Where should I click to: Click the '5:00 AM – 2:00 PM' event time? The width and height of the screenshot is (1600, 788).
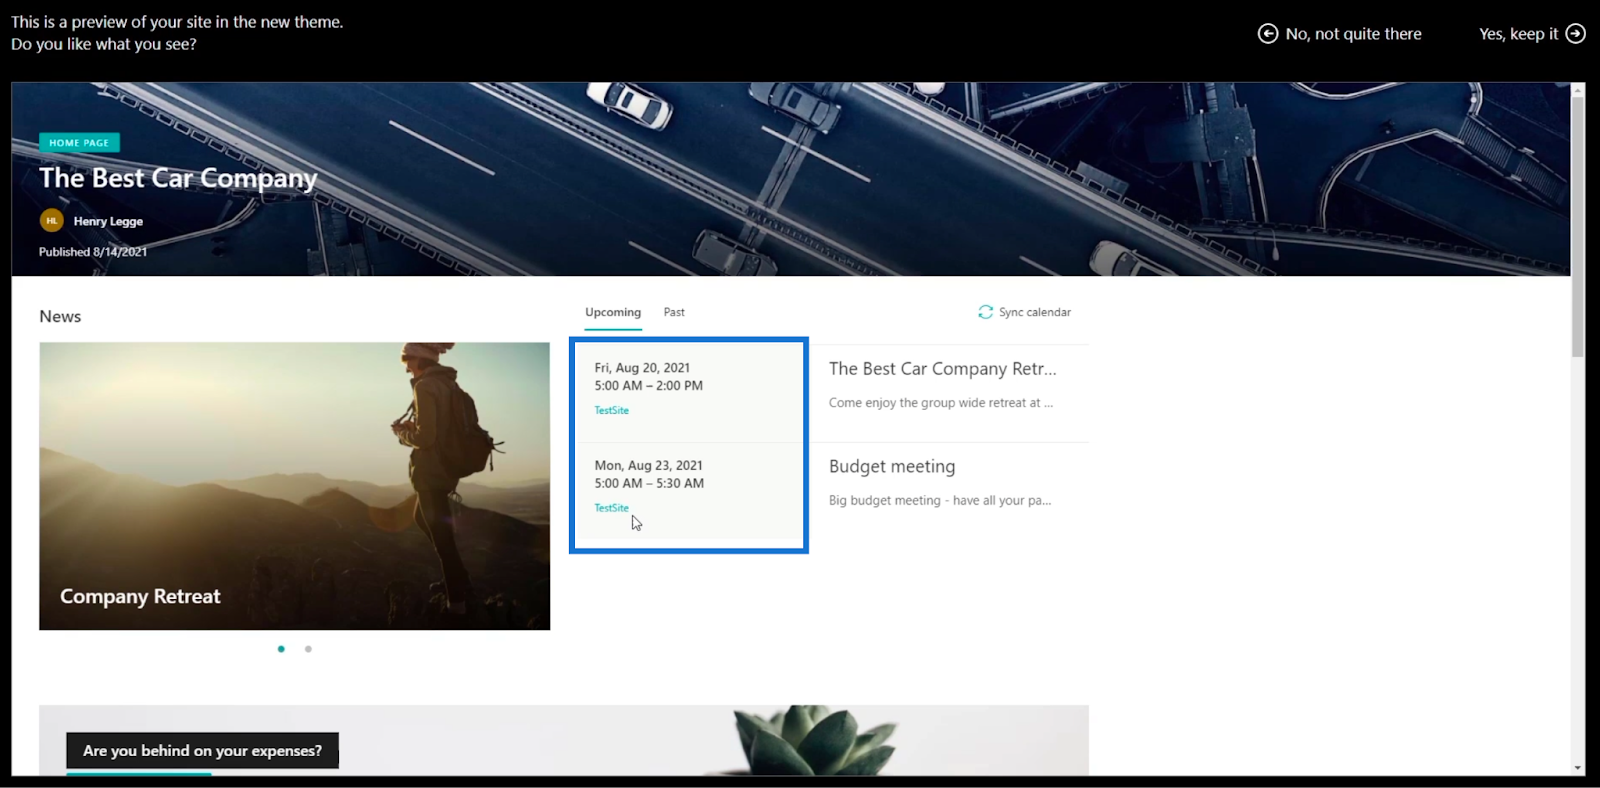coord(648,386)
